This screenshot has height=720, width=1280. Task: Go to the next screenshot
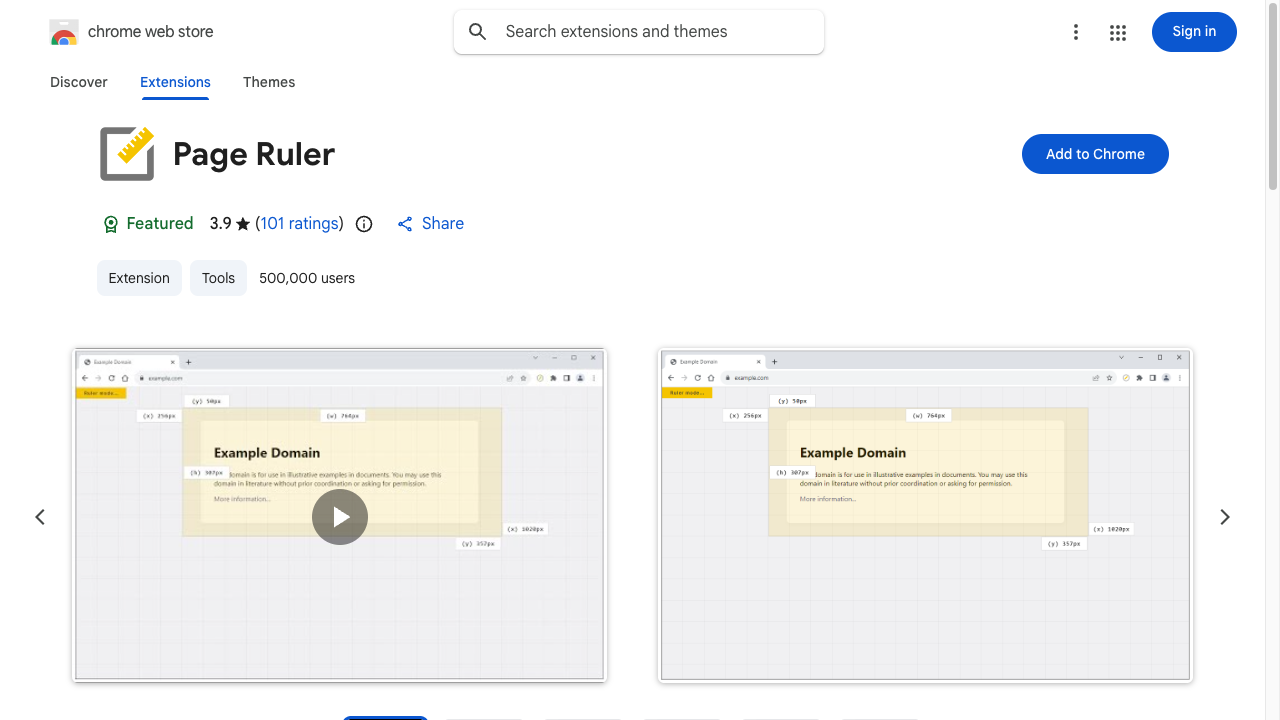[x=1225, y=517]
